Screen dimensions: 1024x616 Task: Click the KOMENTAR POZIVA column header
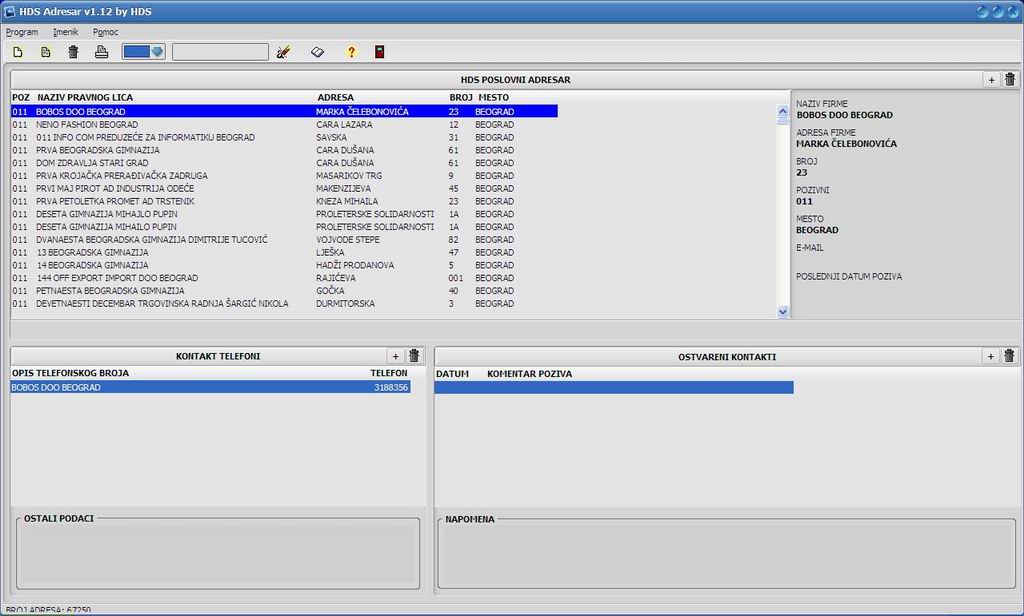(x=530, y=374)
